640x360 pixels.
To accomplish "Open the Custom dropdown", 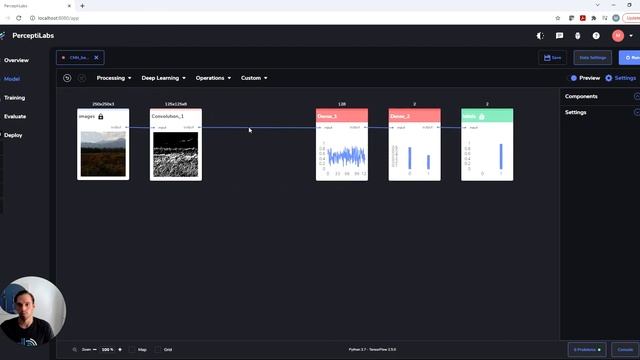I will [x=254, y=78].
